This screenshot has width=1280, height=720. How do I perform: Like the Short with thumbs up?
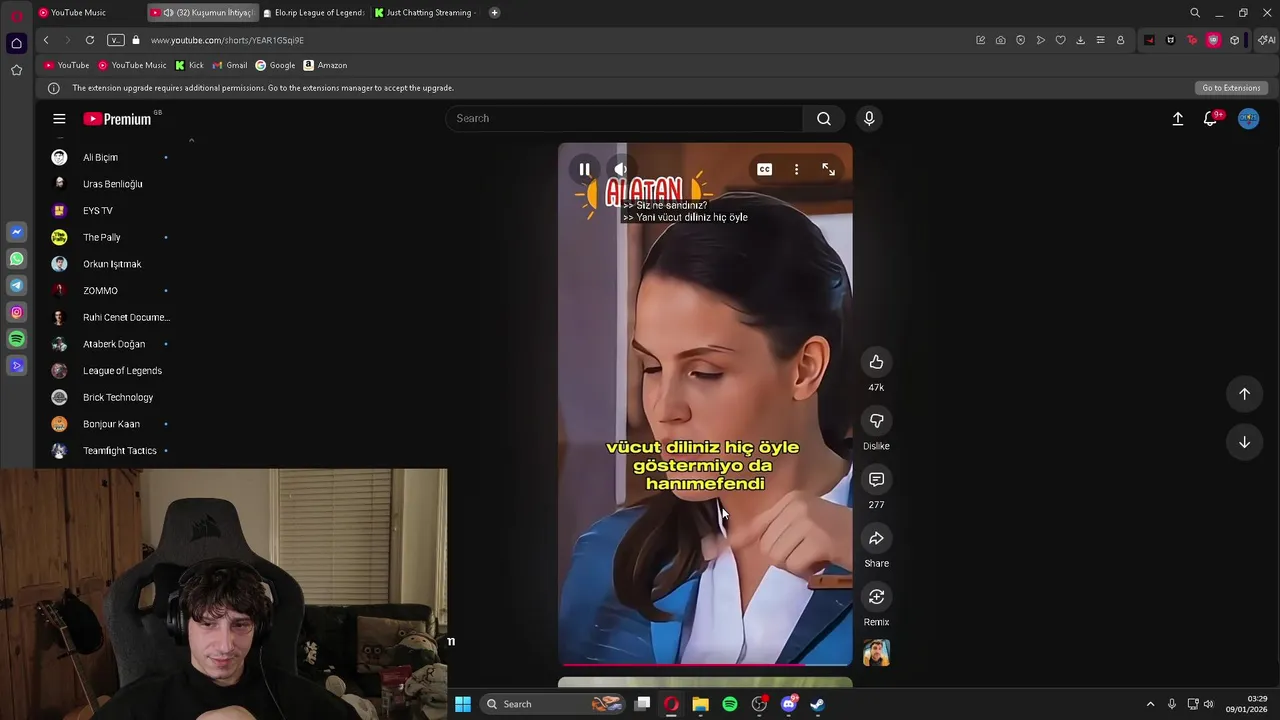(x=876, y=362)
